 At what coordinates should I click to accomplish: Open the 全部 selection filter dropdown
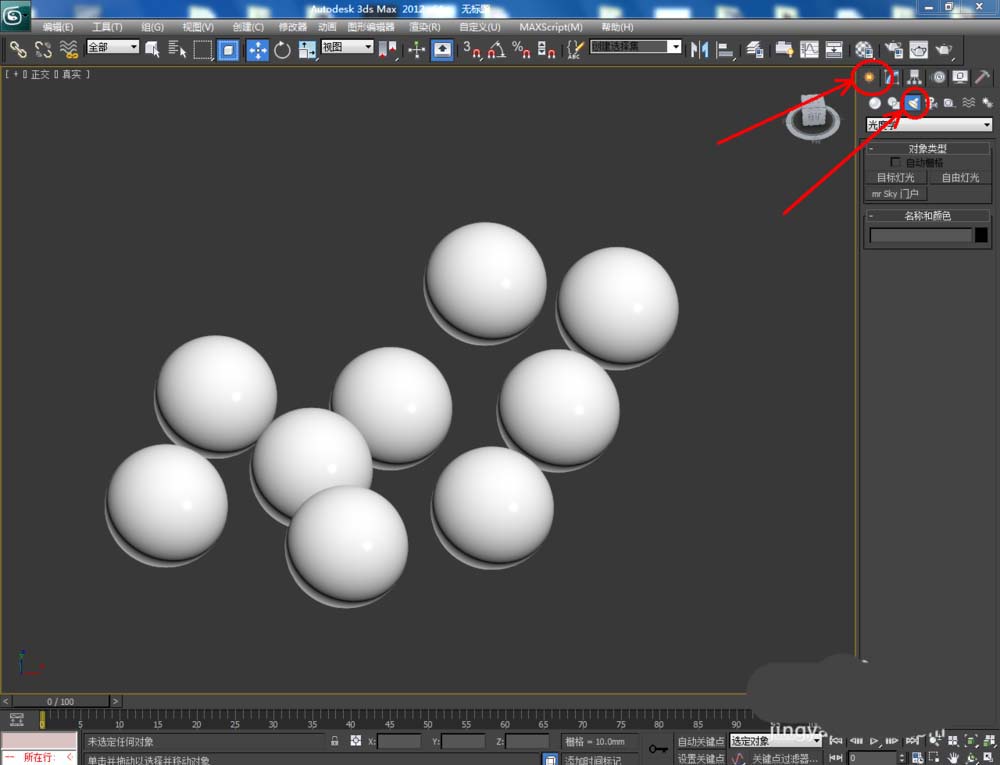112,47
